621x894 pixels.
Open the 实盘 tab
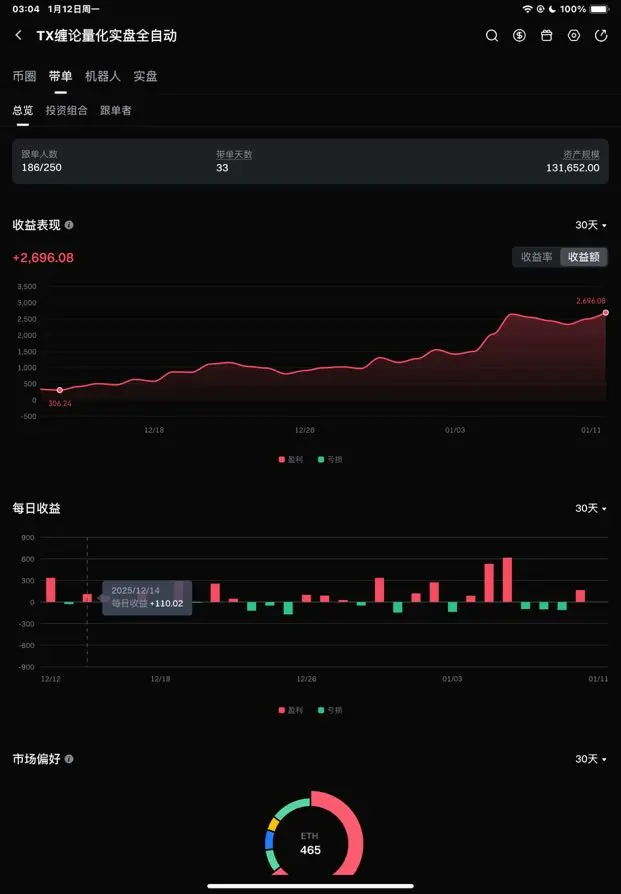coord(145,76)
